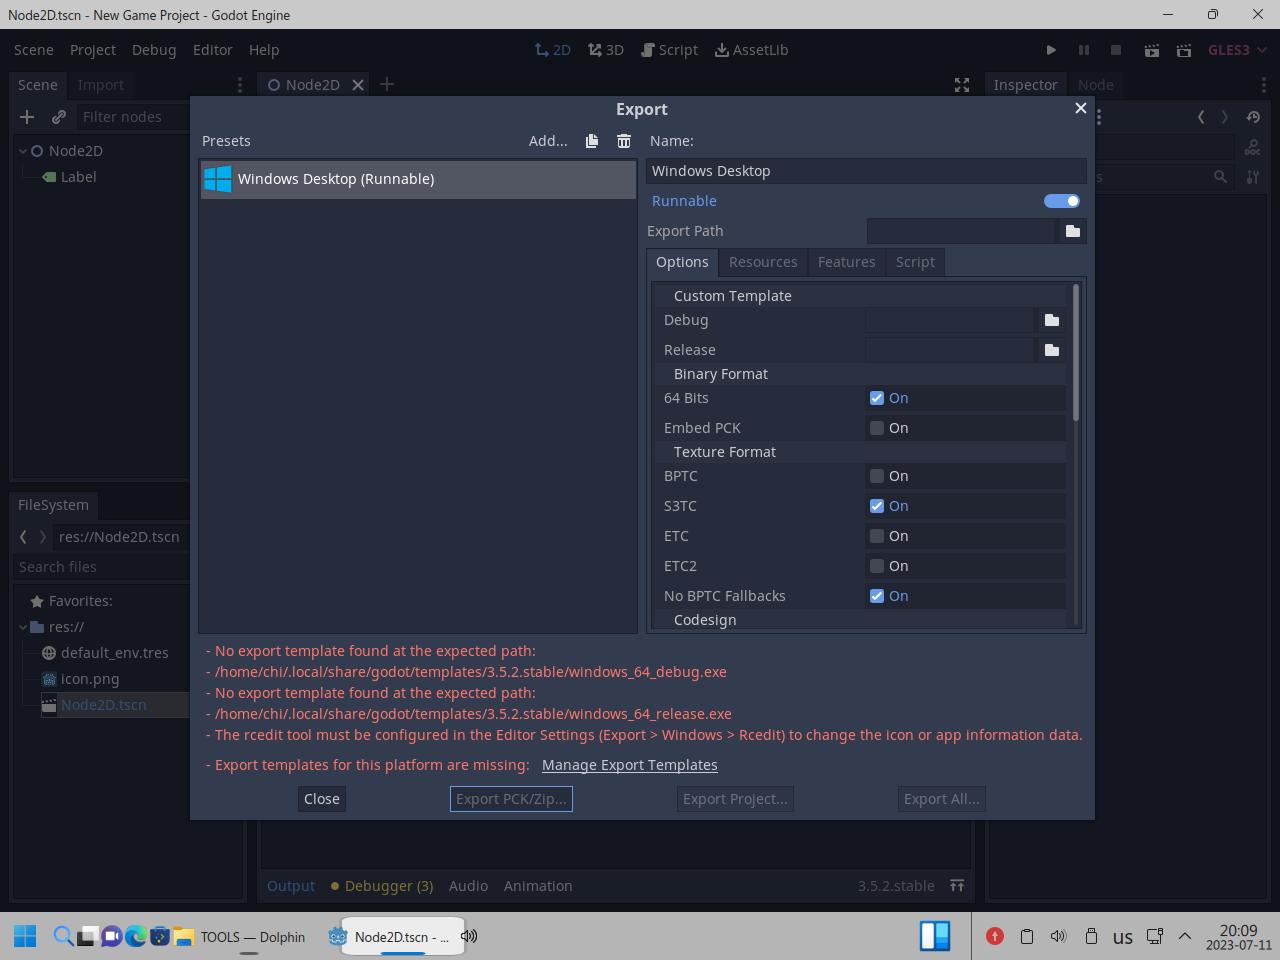The width and height of the screenshot is (1280, 960).
Task: Open the GLES3 renderer dropdown
Action: (x=1238, y=50)
